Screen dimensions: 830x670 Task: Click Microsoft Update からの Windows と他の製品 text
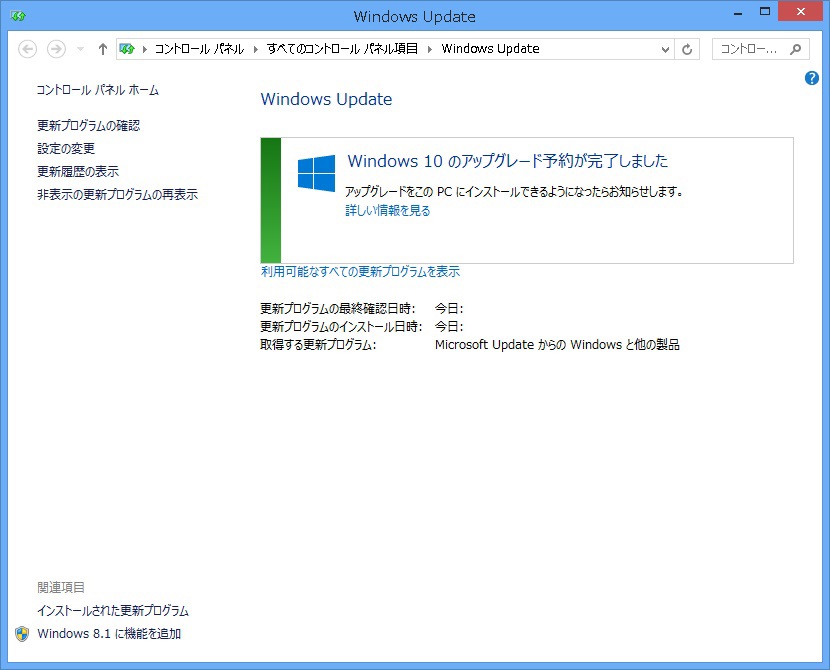(x=557, y=345)
